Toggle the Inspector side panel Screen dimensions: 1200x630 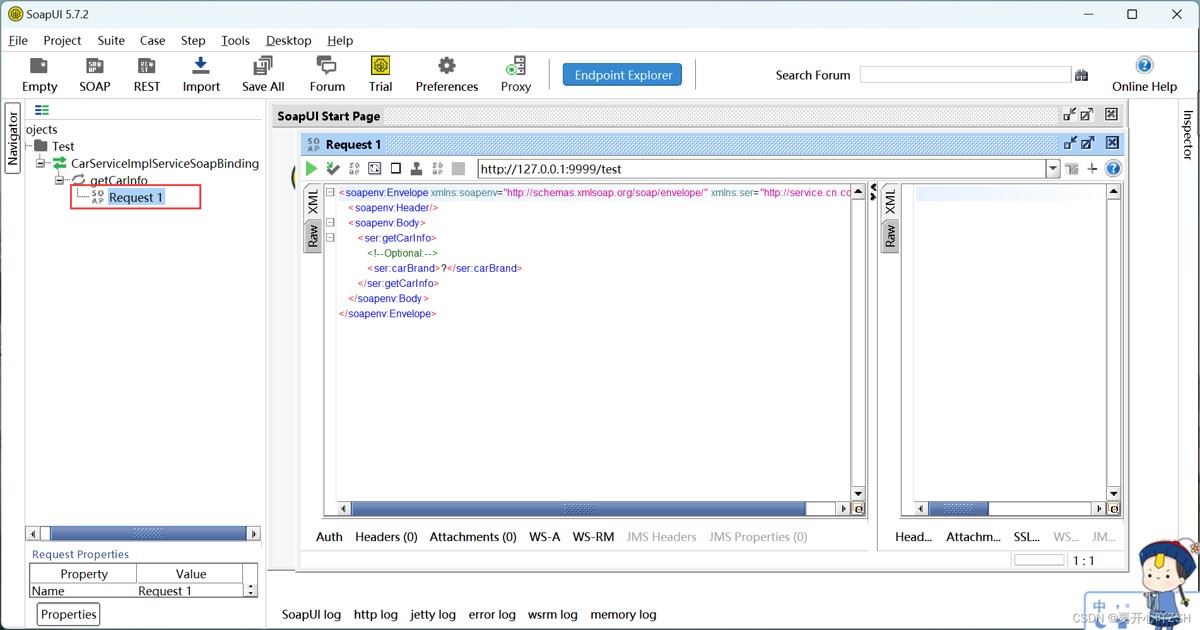[x=1188, y=134]
